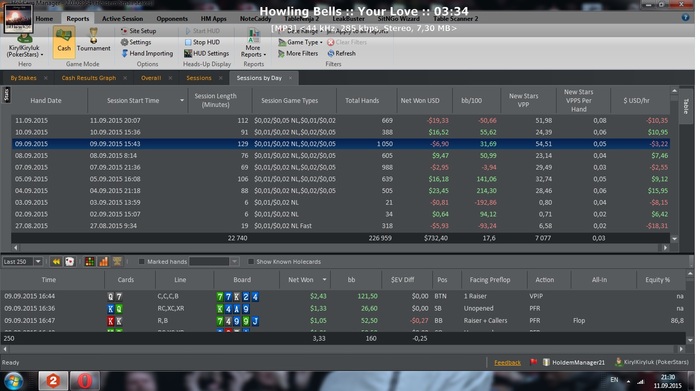Open More Filters

(x=298, y=53)
